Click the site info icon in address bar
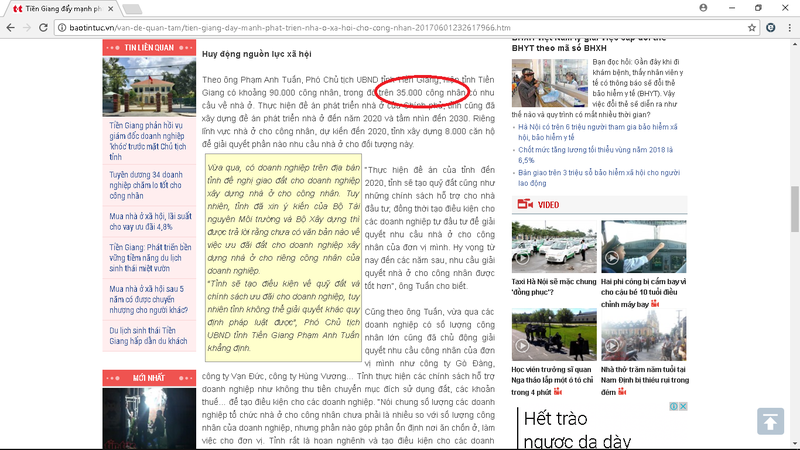This screenshot has width=800, height=450. pyautogui.click(x=62, y=28)
